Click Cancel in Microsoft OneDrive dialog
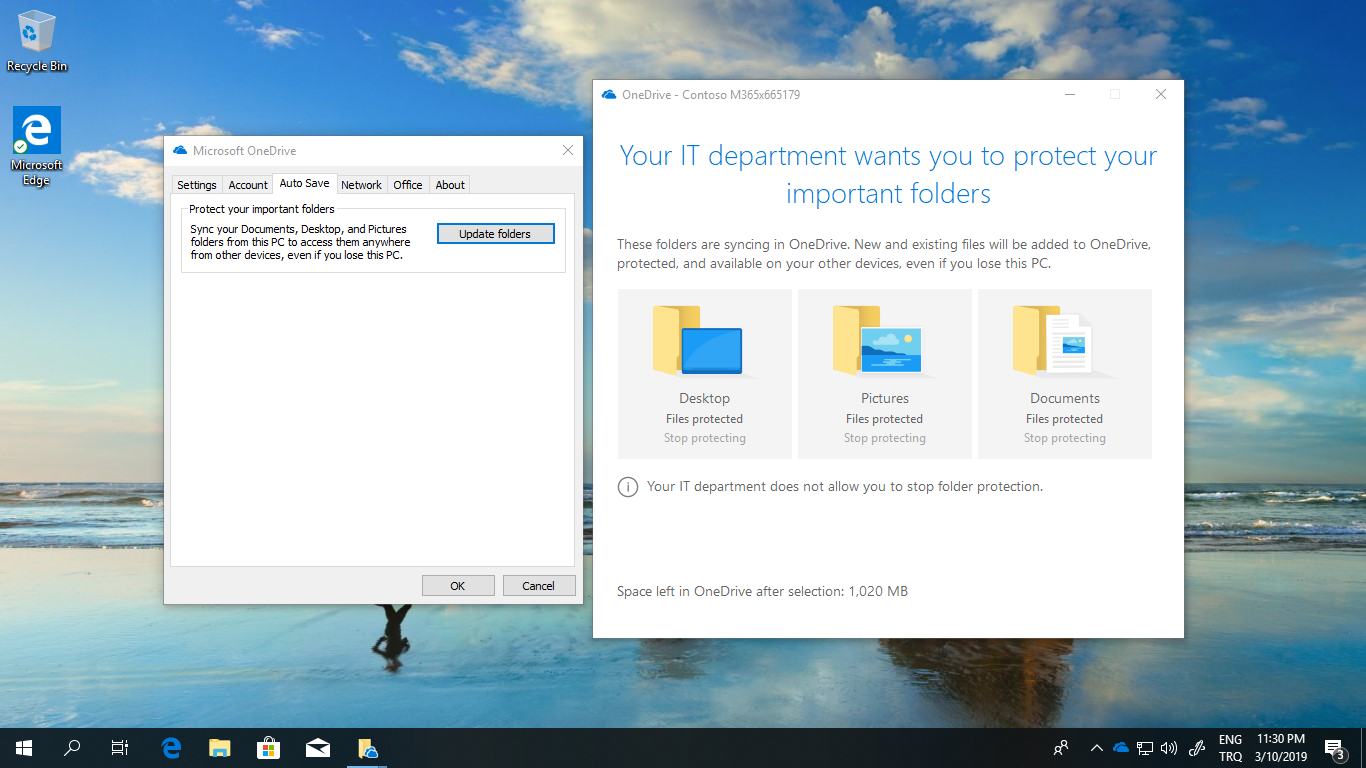1366x768 pixels. pyautogui.click(x=539, y=586)
